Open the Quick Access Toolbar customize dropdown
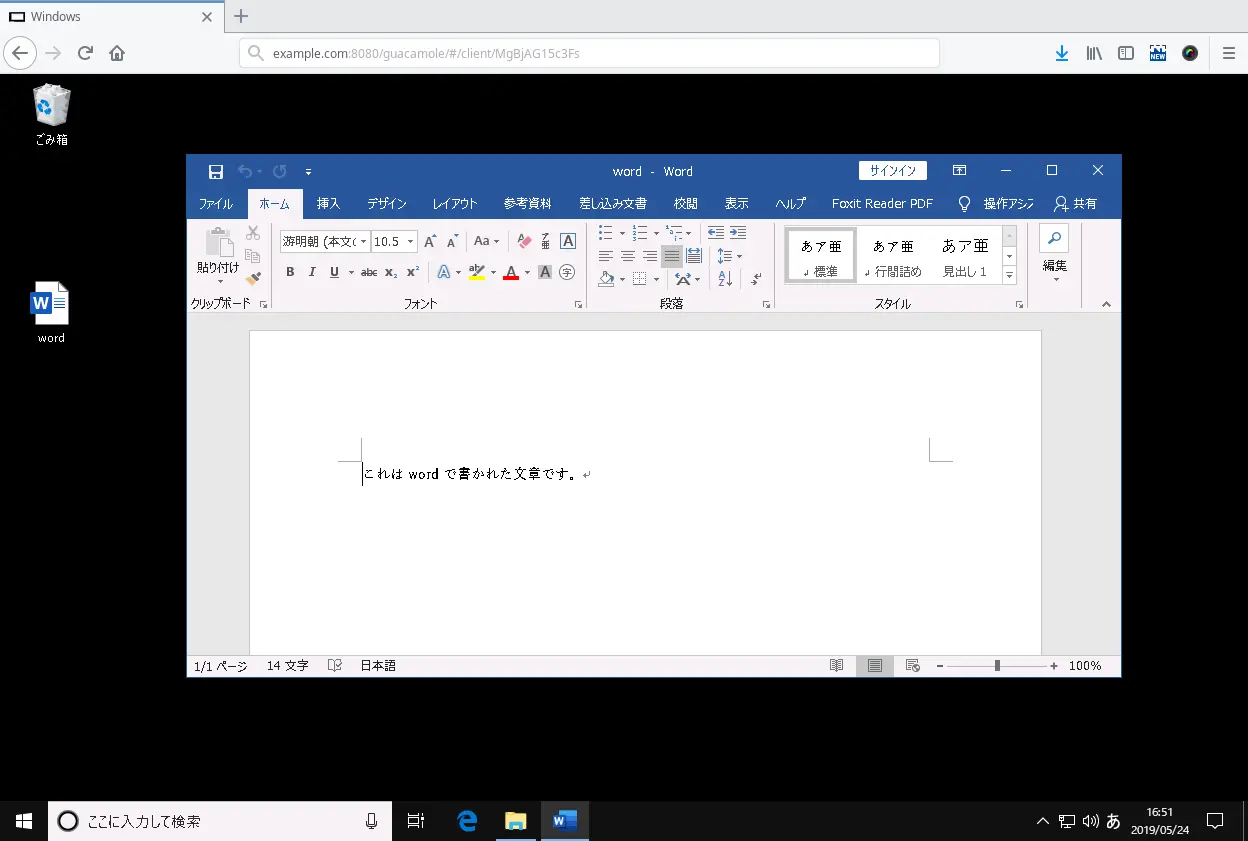The image size is (1248, 841). point(308,172)
